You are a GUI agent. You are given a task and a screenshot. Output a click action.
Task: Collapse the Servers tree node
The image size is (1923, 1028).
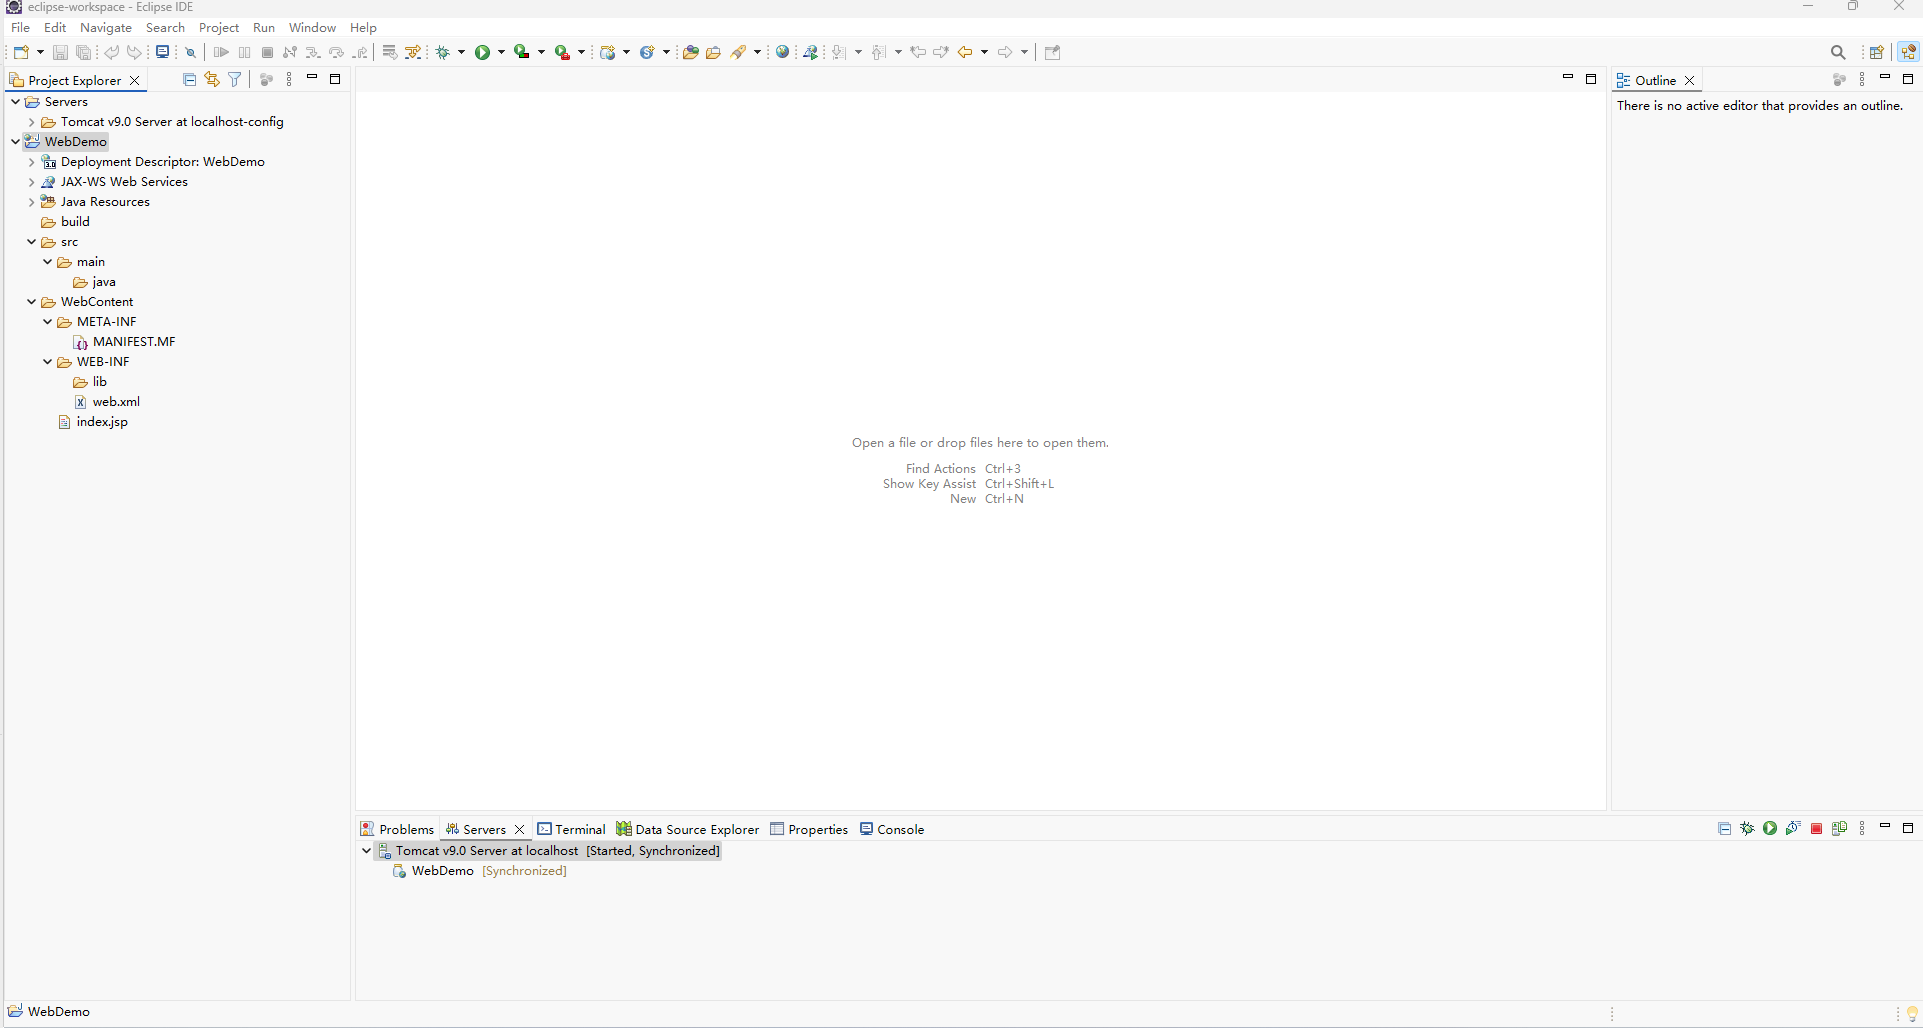tap(15, 102)
